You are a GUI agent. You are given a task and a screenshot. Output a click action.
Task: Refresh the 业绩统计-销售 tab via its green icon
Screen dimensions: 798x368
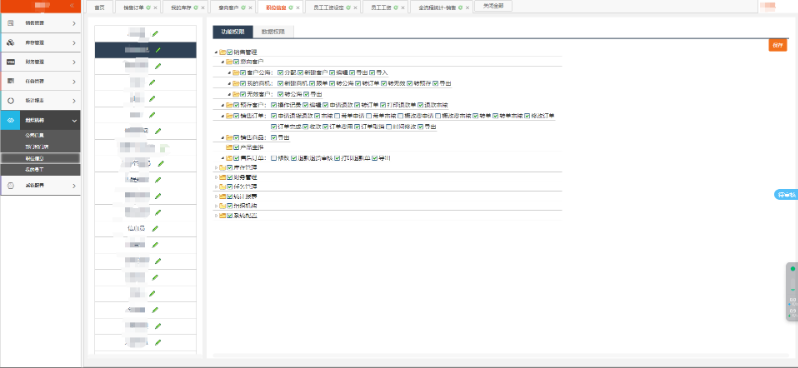coord(461,8)
